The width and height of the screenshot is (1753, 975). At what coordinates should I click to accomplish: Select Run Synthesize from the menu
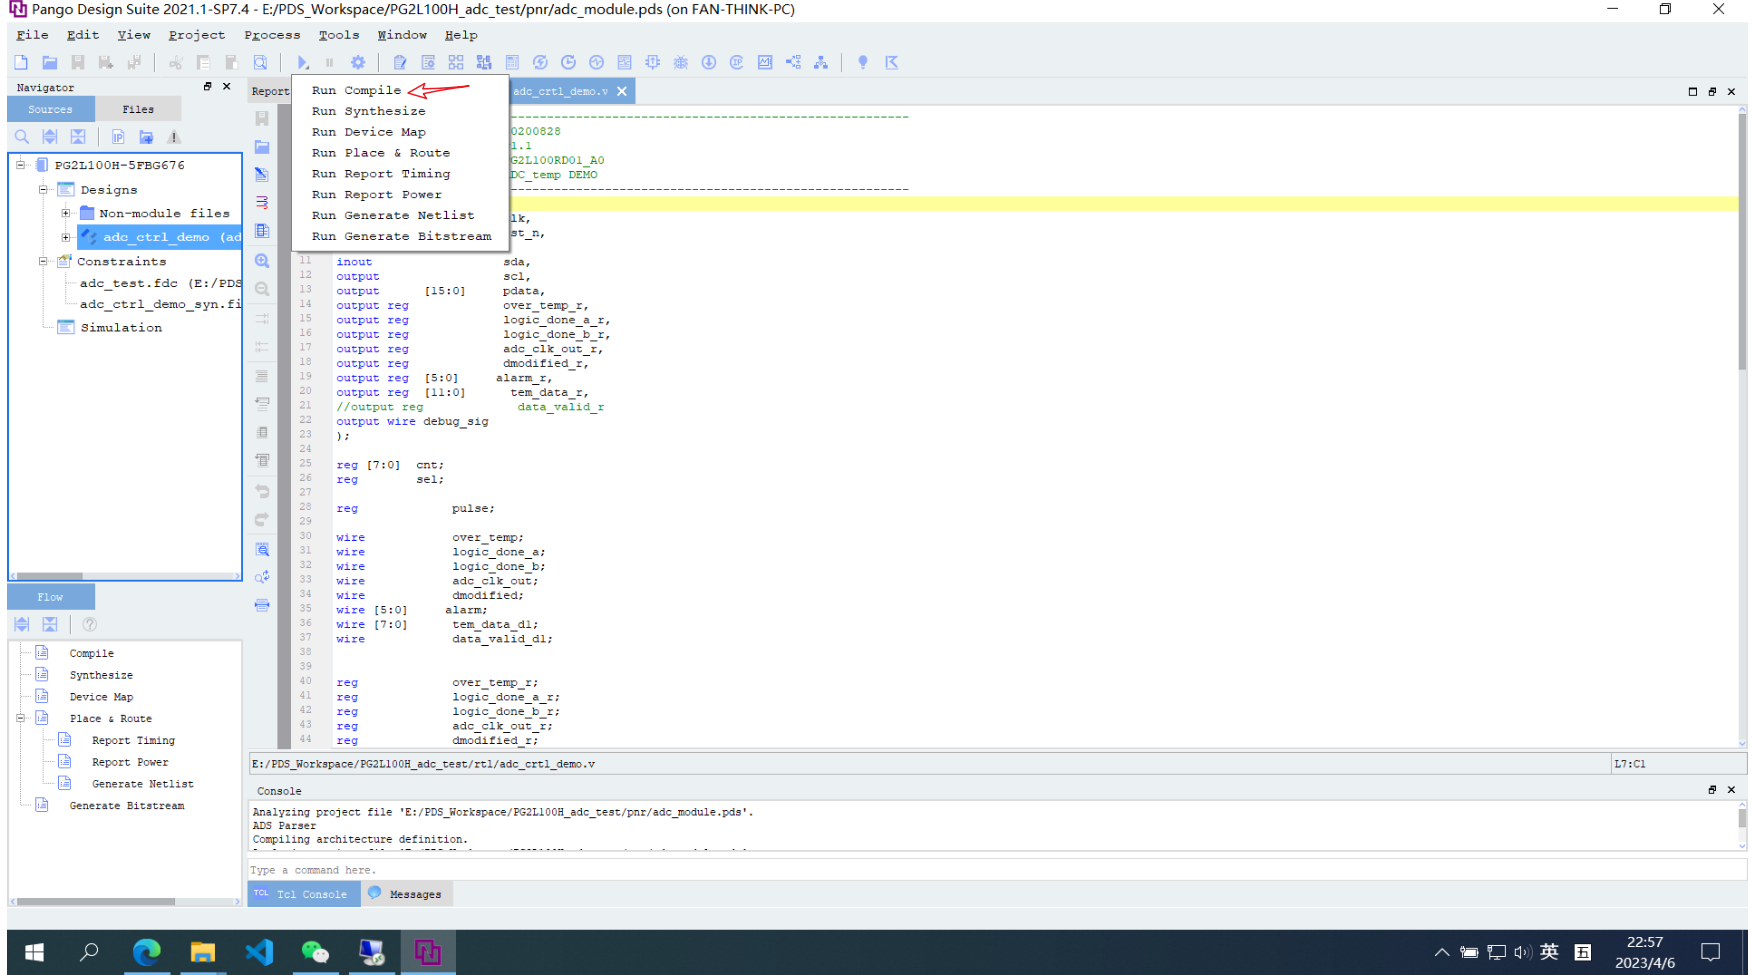(368, 111)
